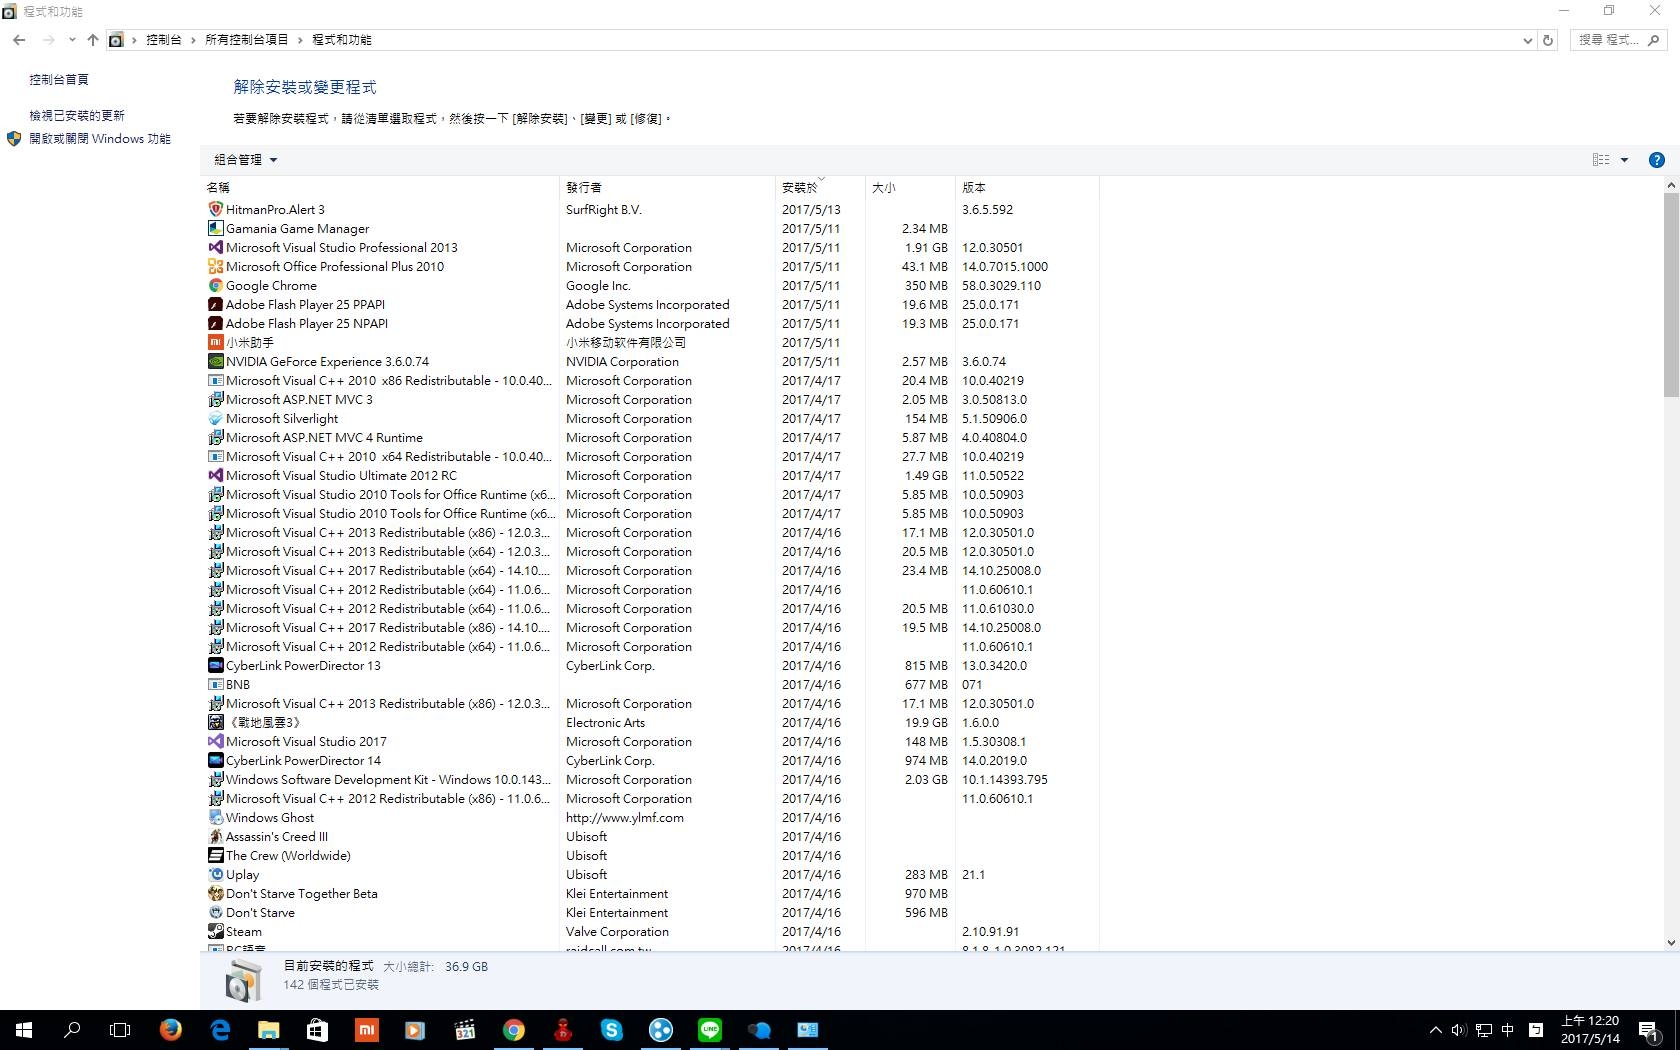Click the Task View taskbar icon
The width and height of the screenshot is (1680, 1050).
(120, 1030)
